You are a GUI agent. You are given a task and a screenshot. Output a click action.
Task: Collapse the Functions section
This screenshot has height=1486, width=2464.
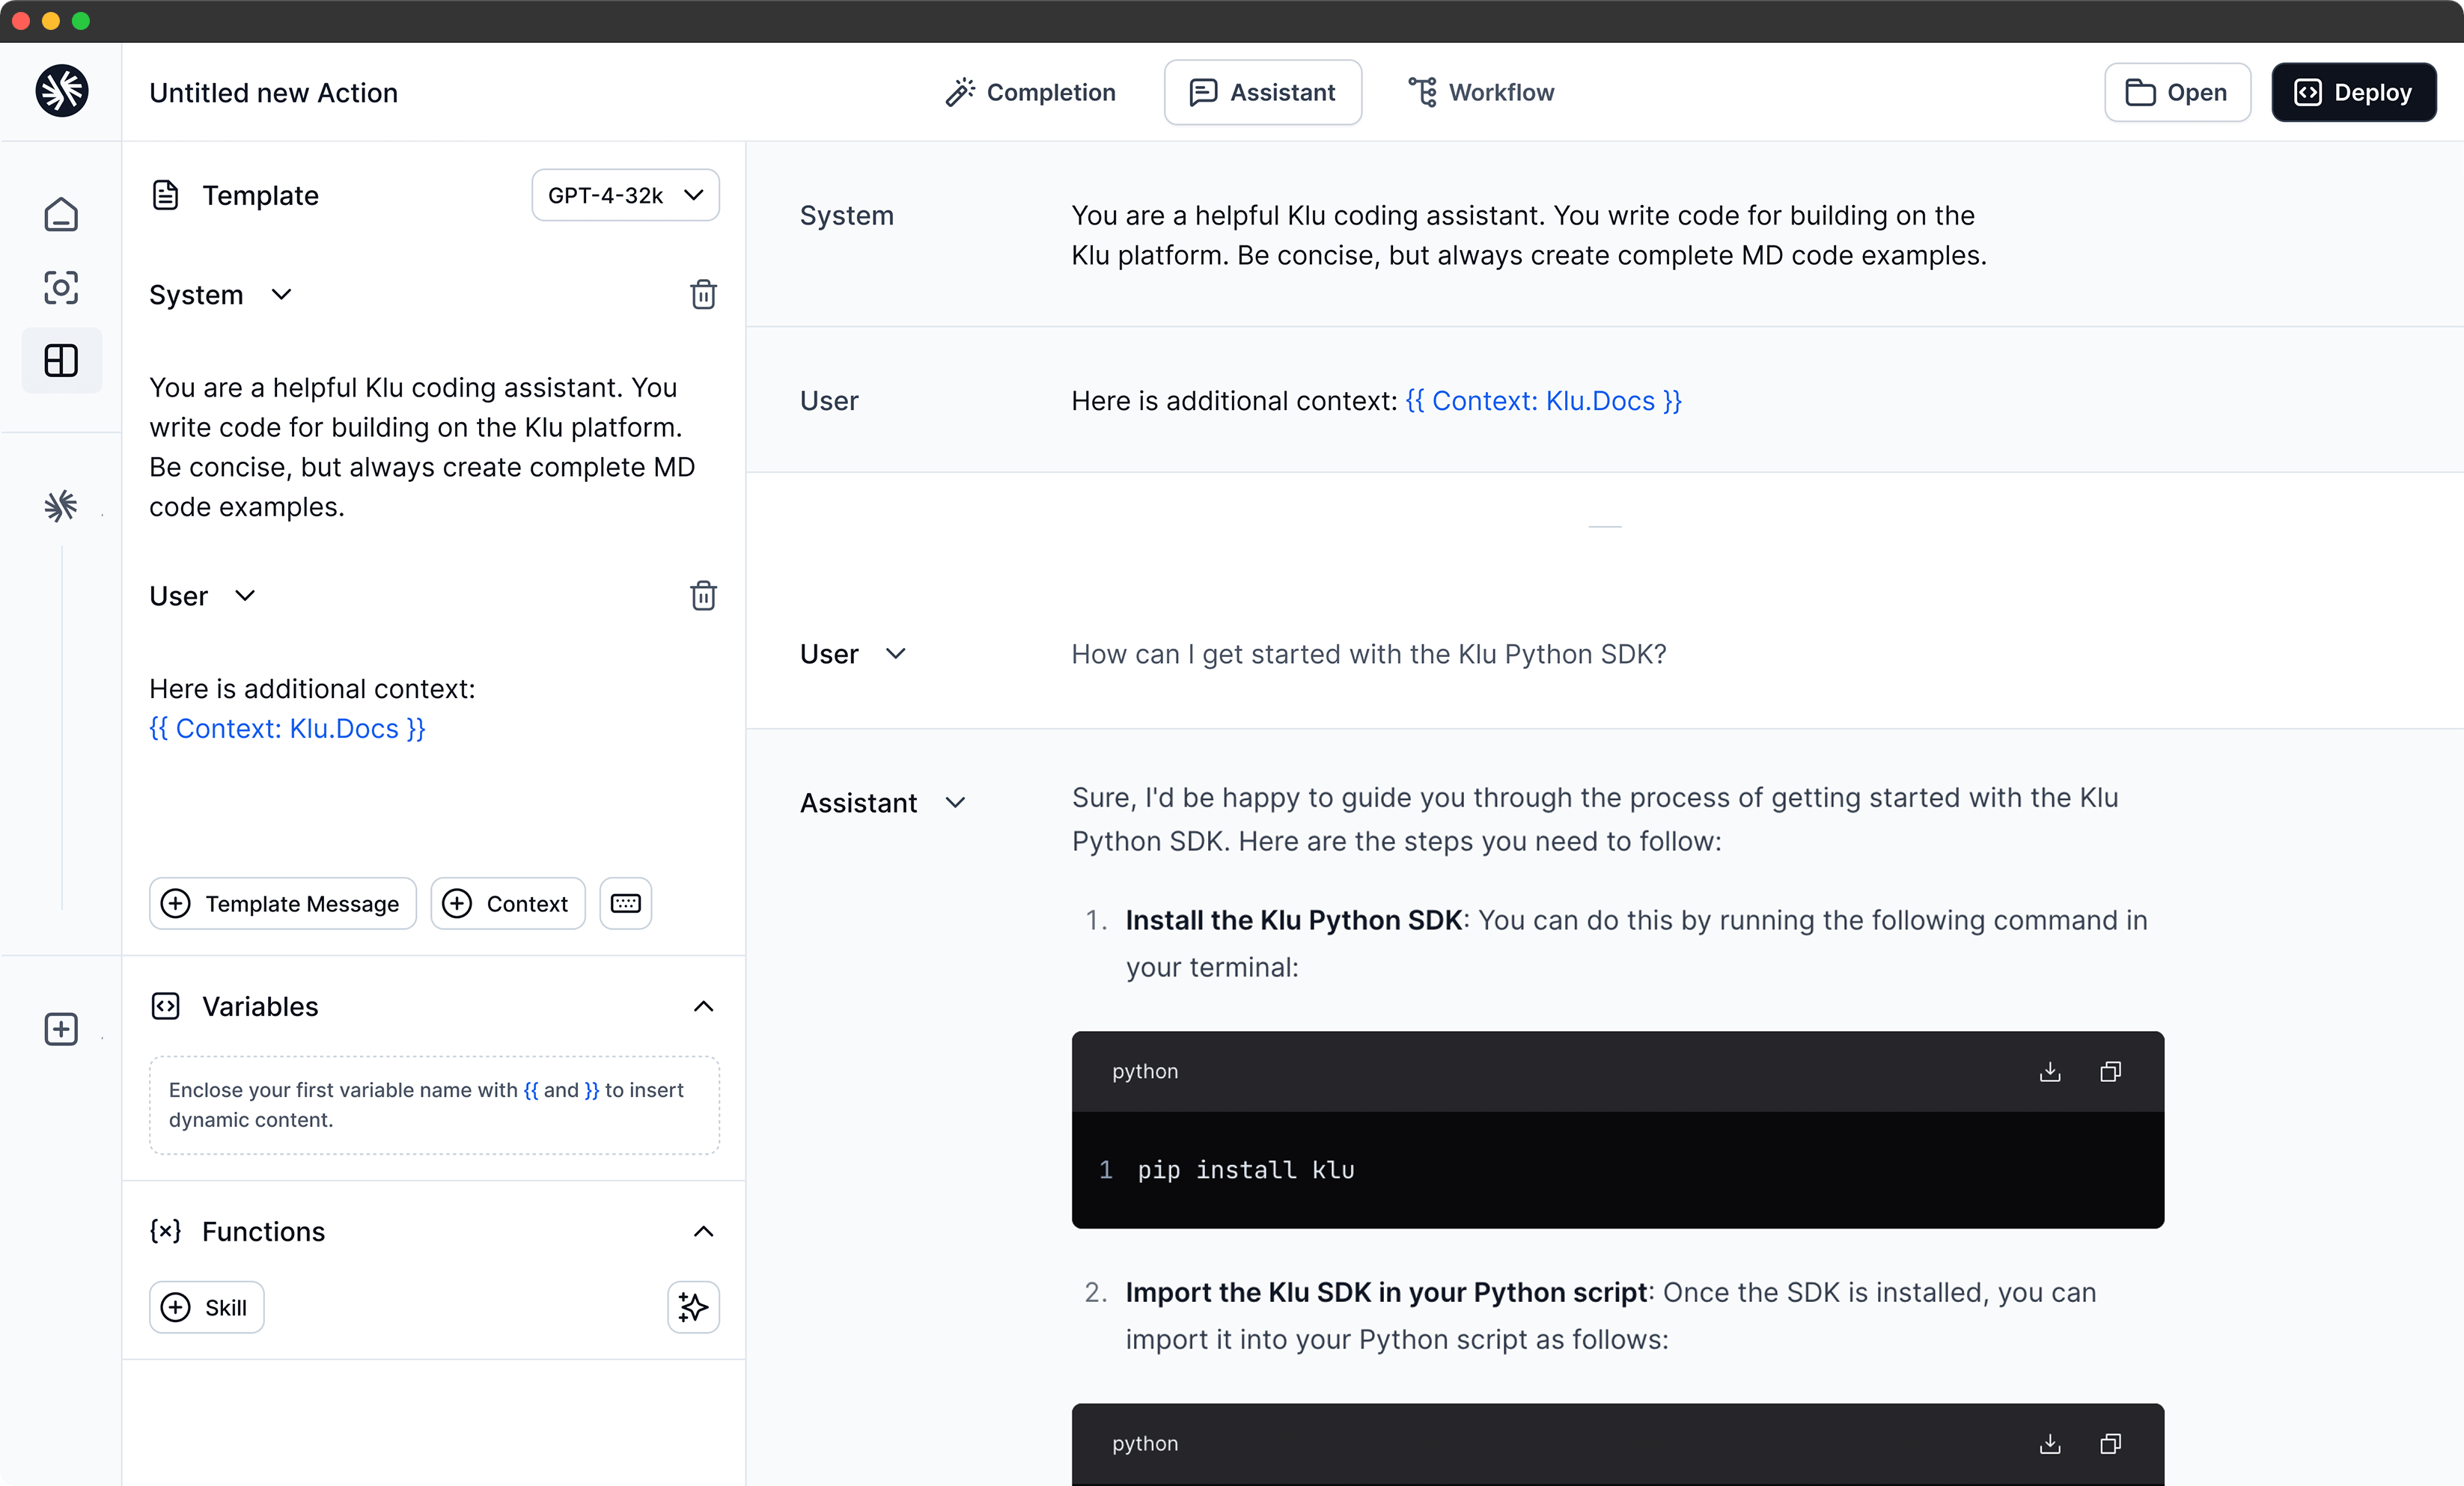703,1231
